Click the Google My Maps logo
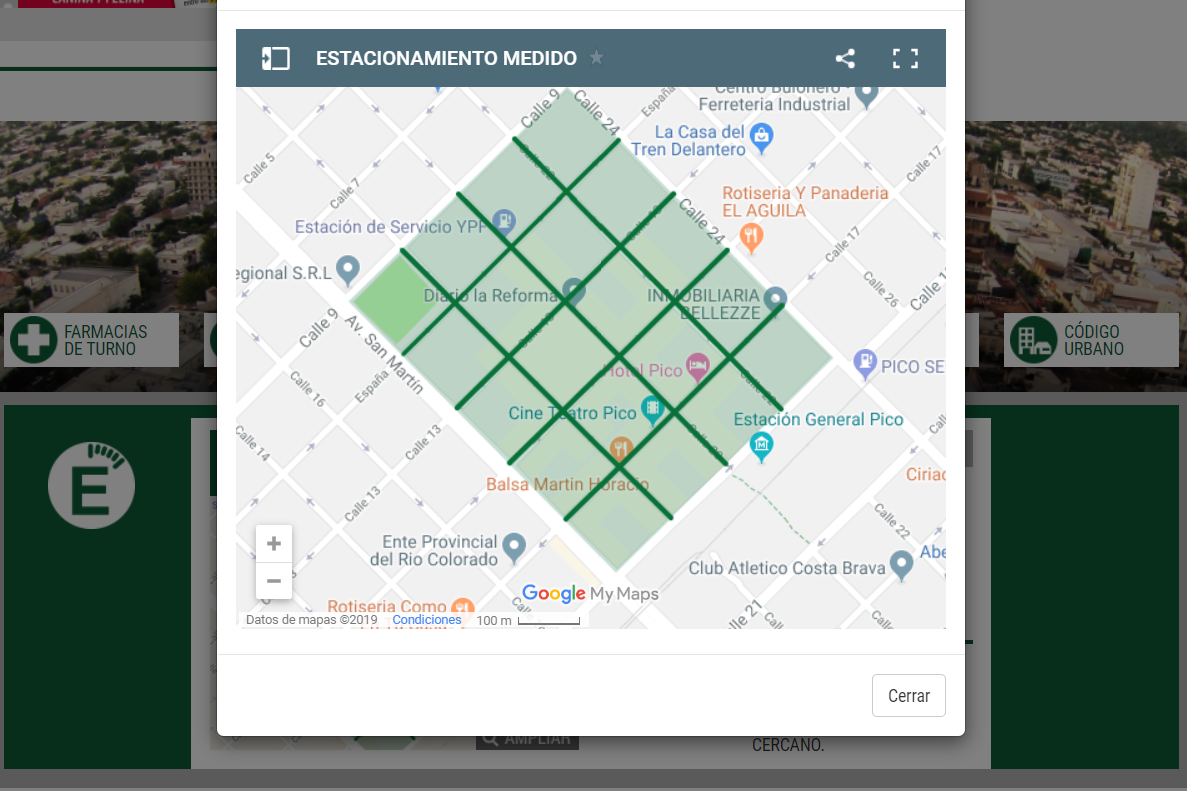This screenshot has height=791, width=1187. (590, 593)
